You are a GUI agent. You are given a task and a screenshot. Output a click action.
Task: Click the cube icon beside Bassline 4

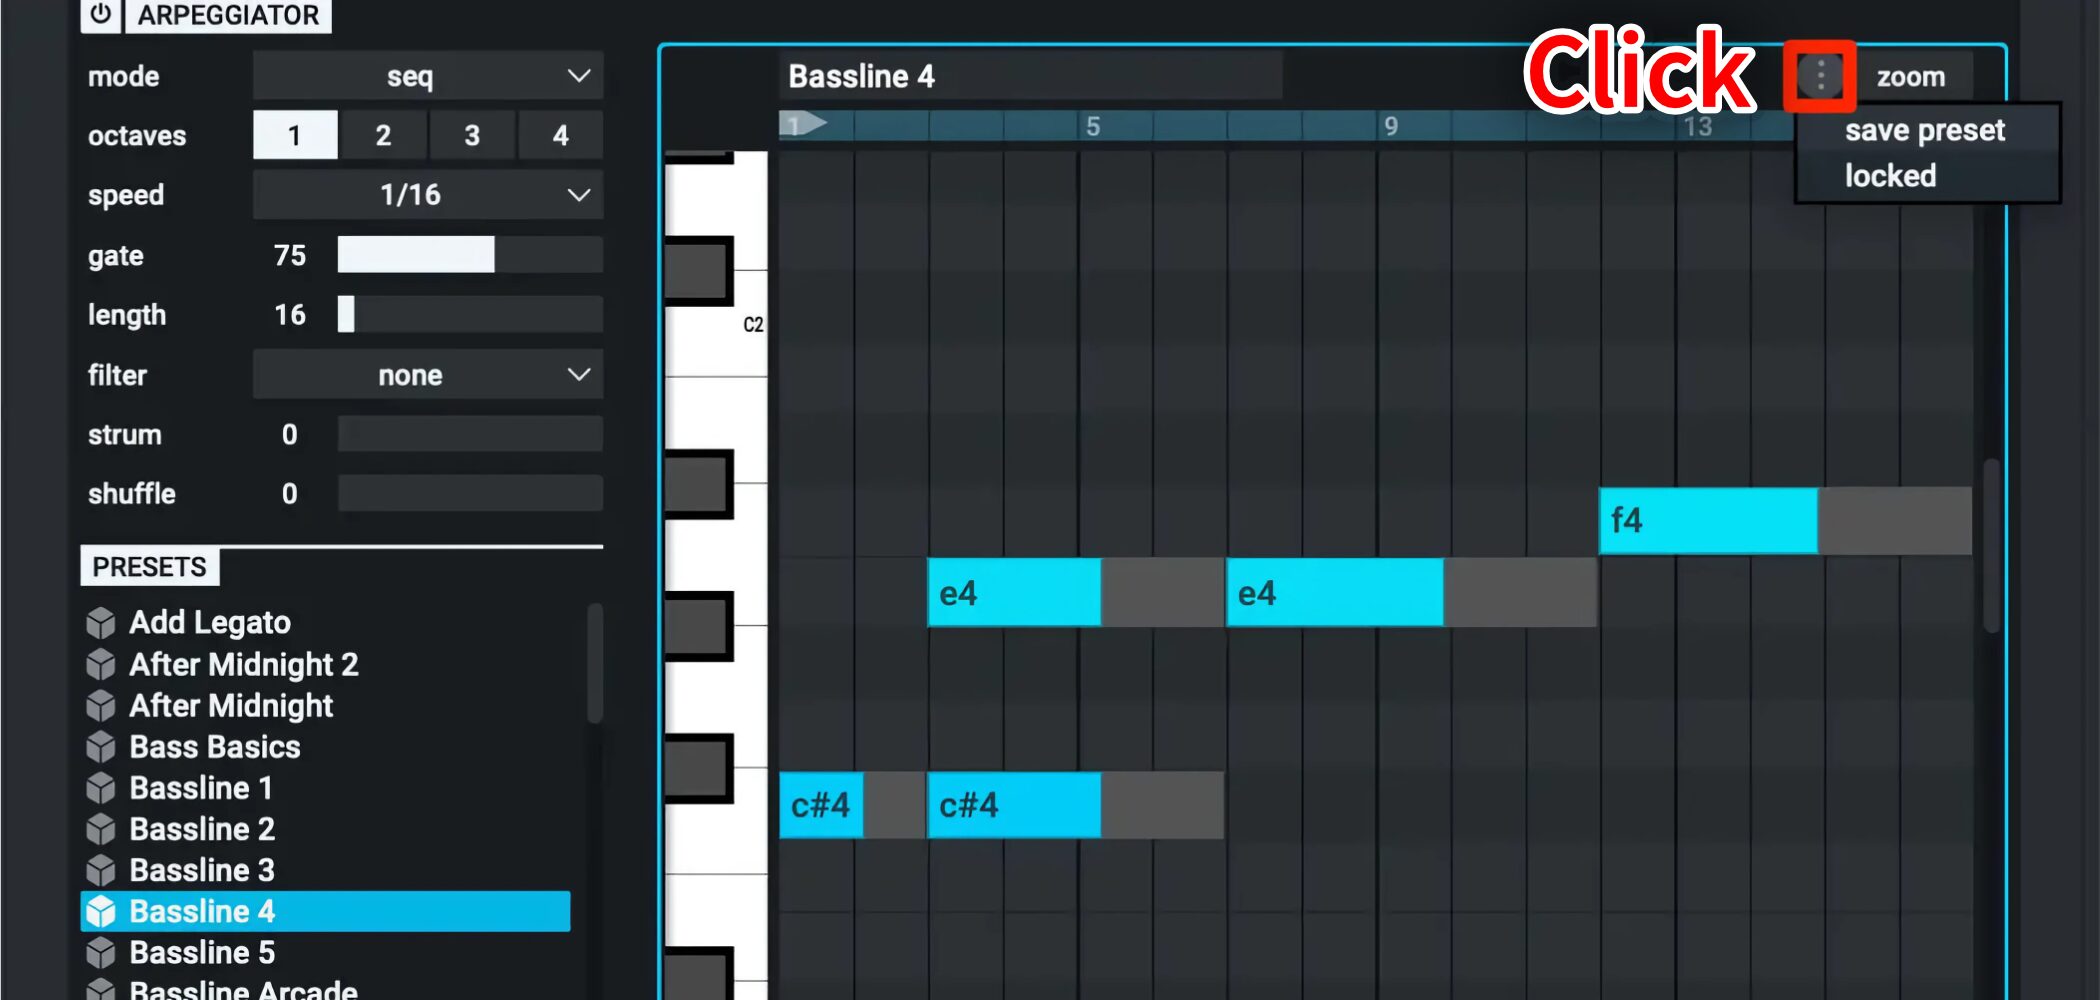(x=101, y=911)
